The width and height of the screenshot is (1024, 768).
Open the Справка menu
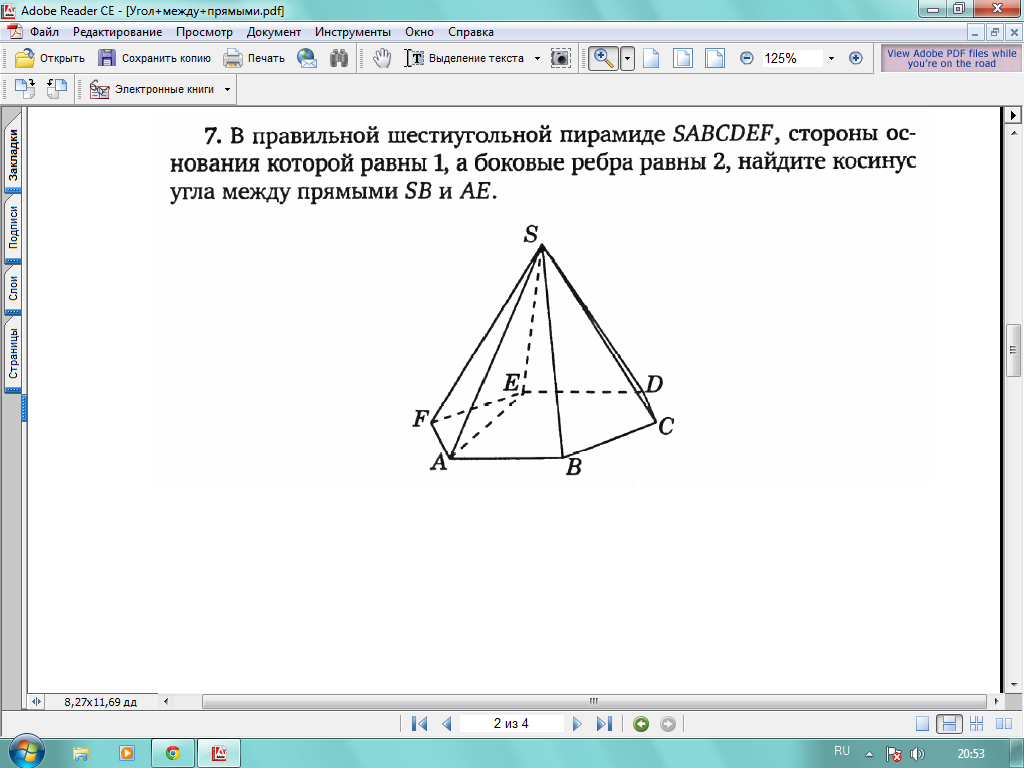click(x=471, y=31)
